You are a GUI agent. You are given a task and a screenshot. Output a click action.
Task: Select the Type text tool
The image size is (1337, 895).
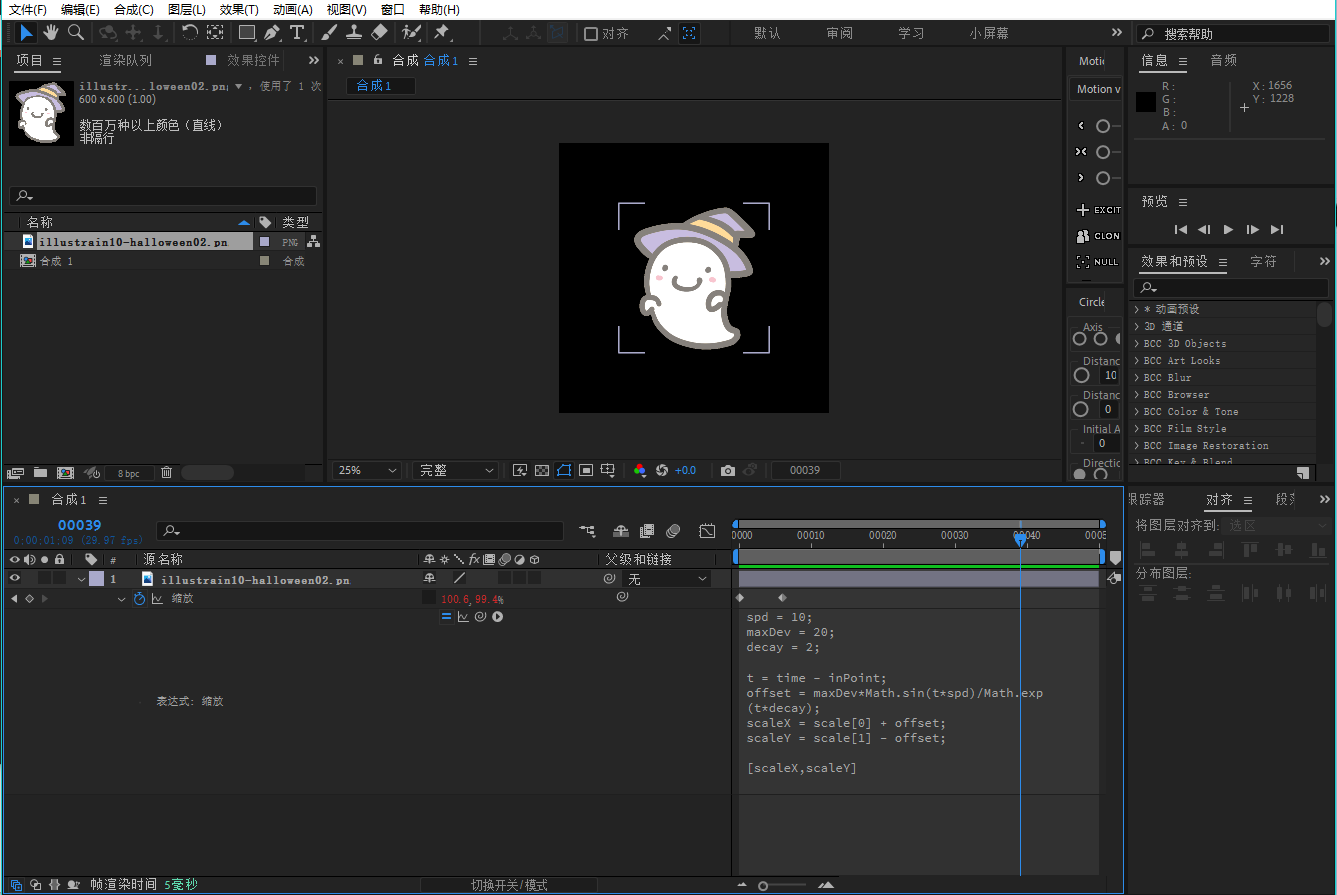(x=297, y=33)
